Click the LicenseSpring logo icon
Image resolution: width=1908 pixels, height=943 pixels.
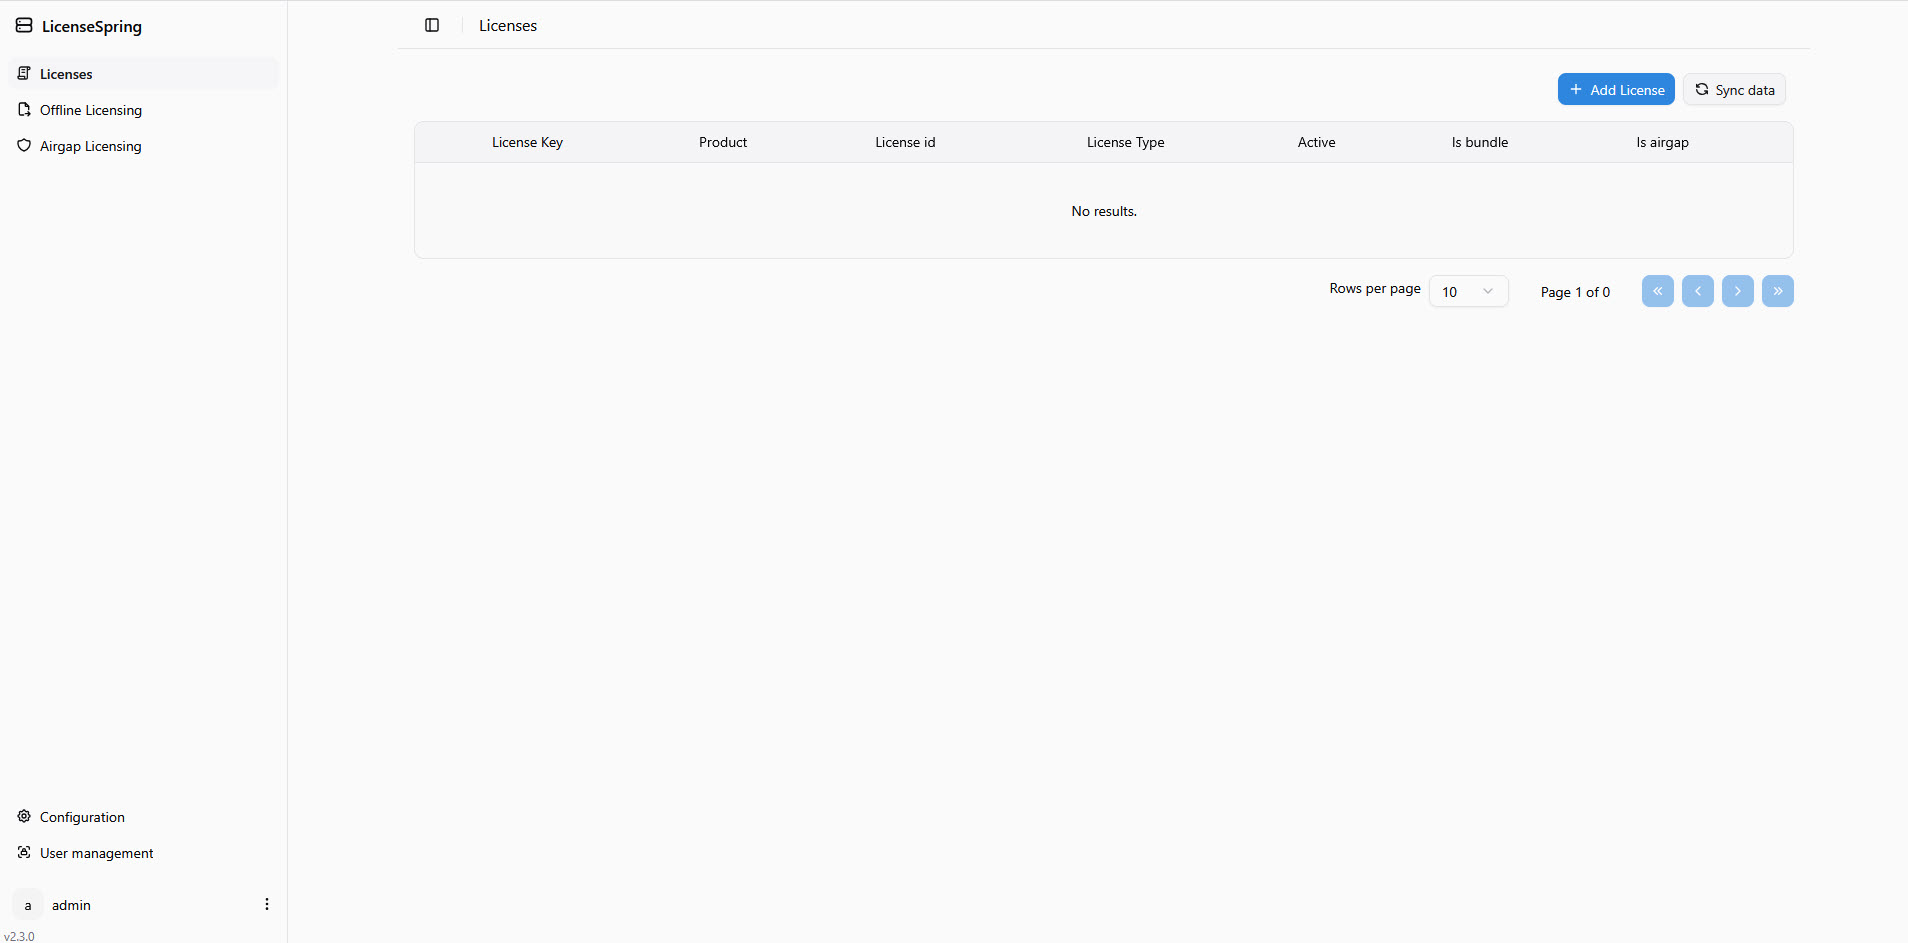[x=24, y=26]
